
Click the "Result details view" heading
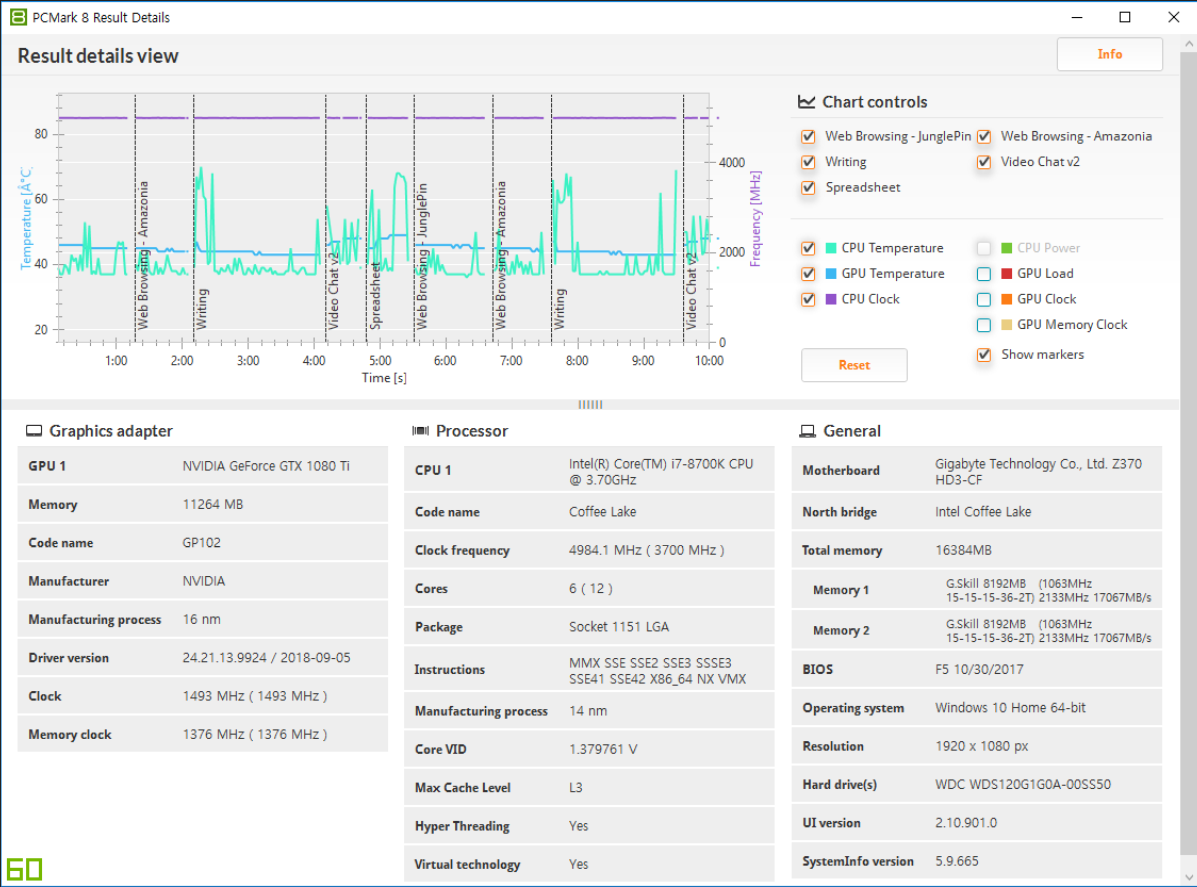(x=98, y=56)
